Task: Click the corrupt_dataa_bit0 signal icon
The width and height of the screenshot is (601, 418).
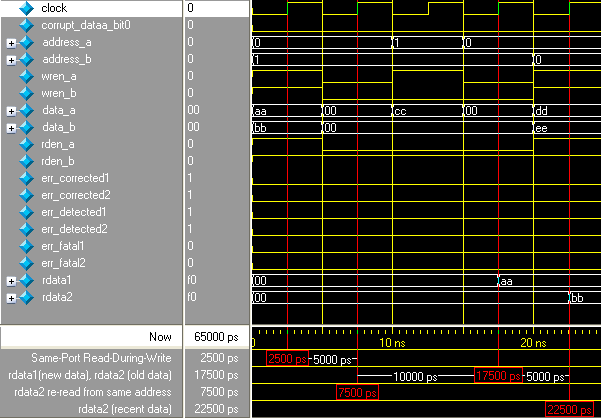Action: (x=27, y=25)
